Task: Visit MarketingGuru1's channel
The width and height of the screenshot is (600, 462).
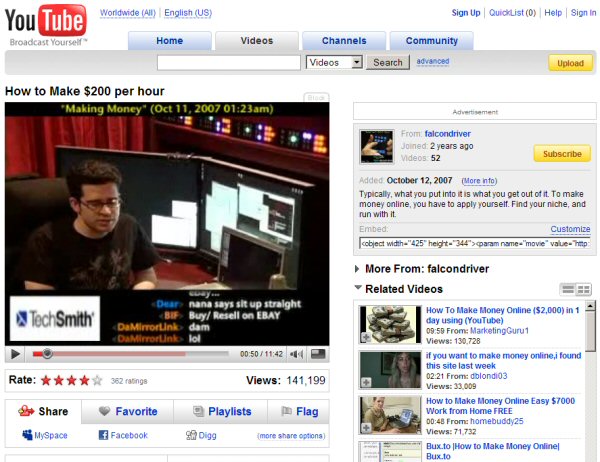Action: 499,331
